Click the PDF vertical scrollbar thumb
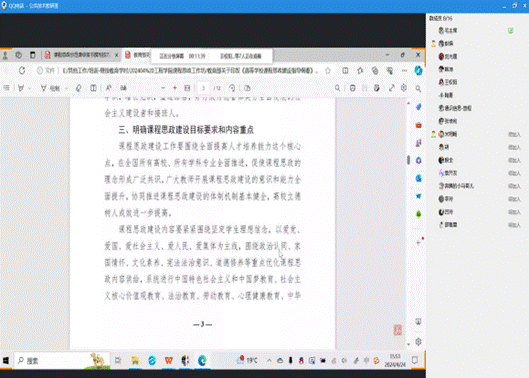 [409, 160]
